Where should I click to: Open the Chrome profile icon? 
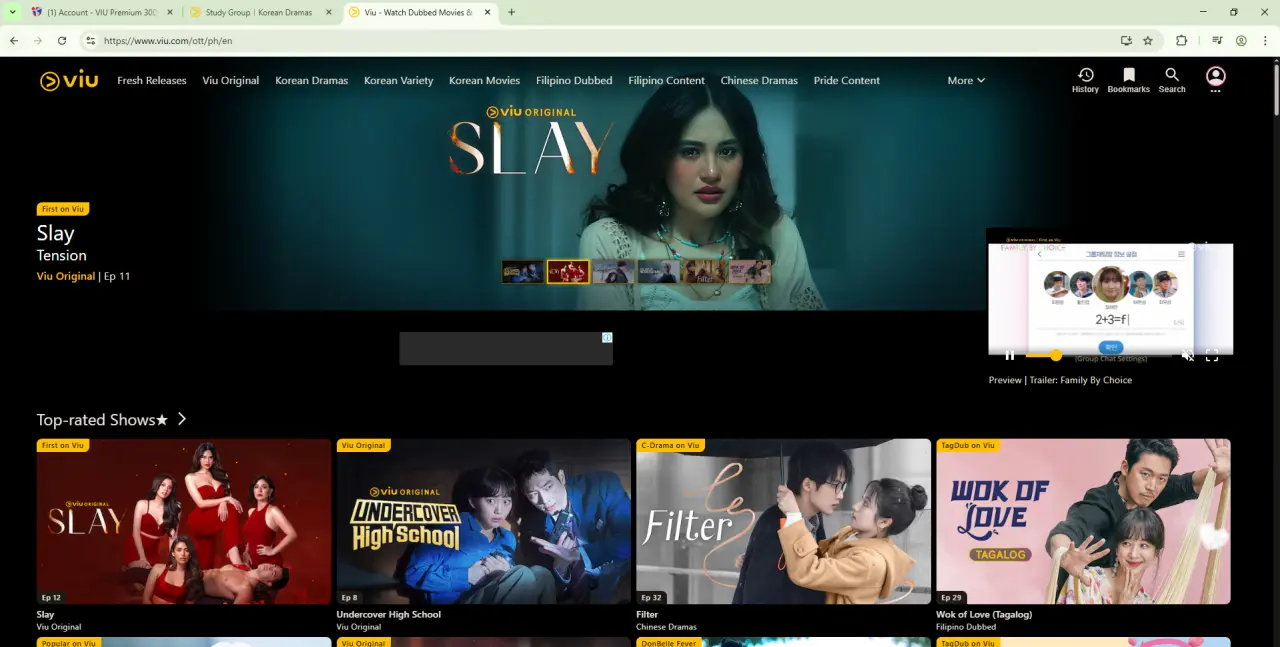pos(1241,41)
